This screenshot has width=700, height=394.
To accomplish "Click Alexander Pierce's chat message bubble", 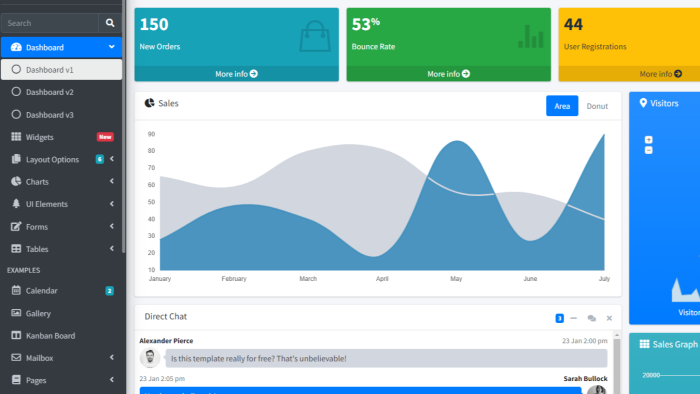I will pyautogui.click(x=386, y=358).
